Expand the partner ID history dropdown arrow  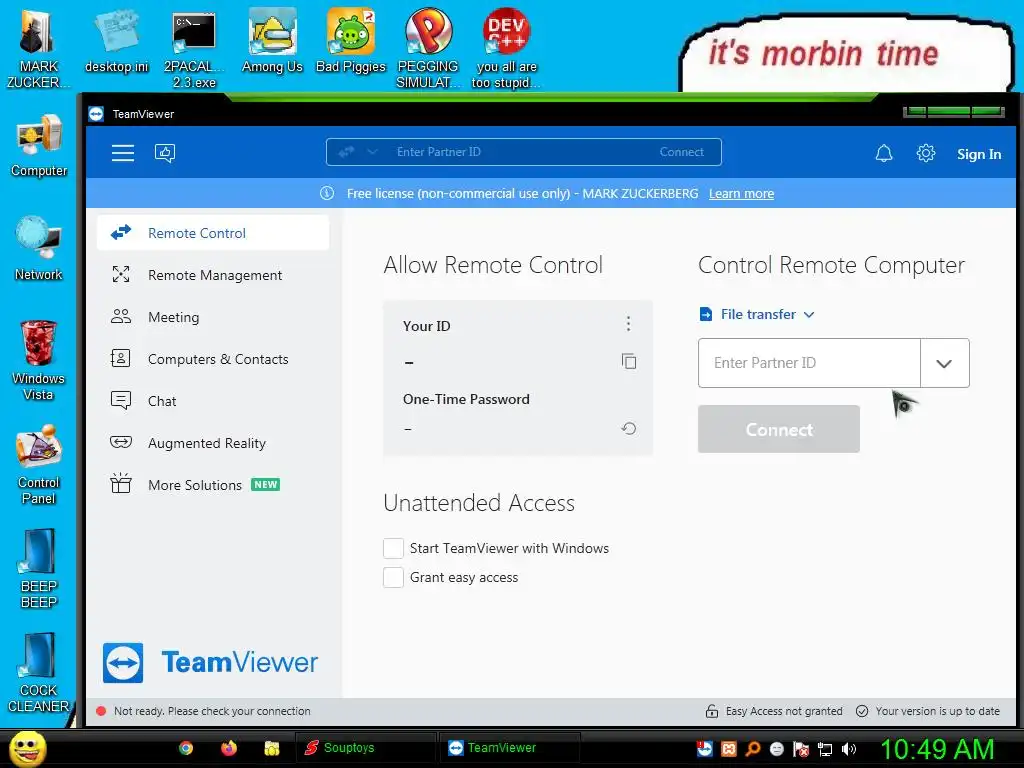pyautogui.click(x=944, y=363)
